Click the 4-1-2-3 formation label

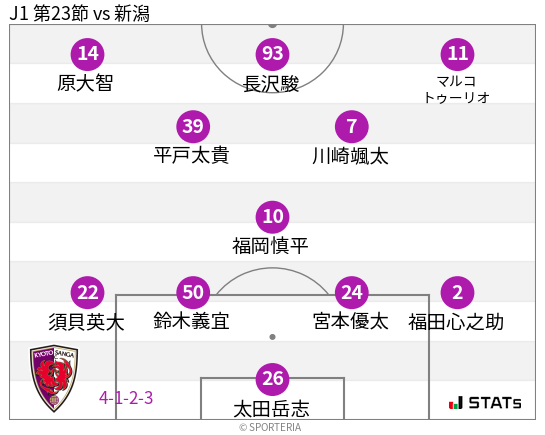coord(126,398)
